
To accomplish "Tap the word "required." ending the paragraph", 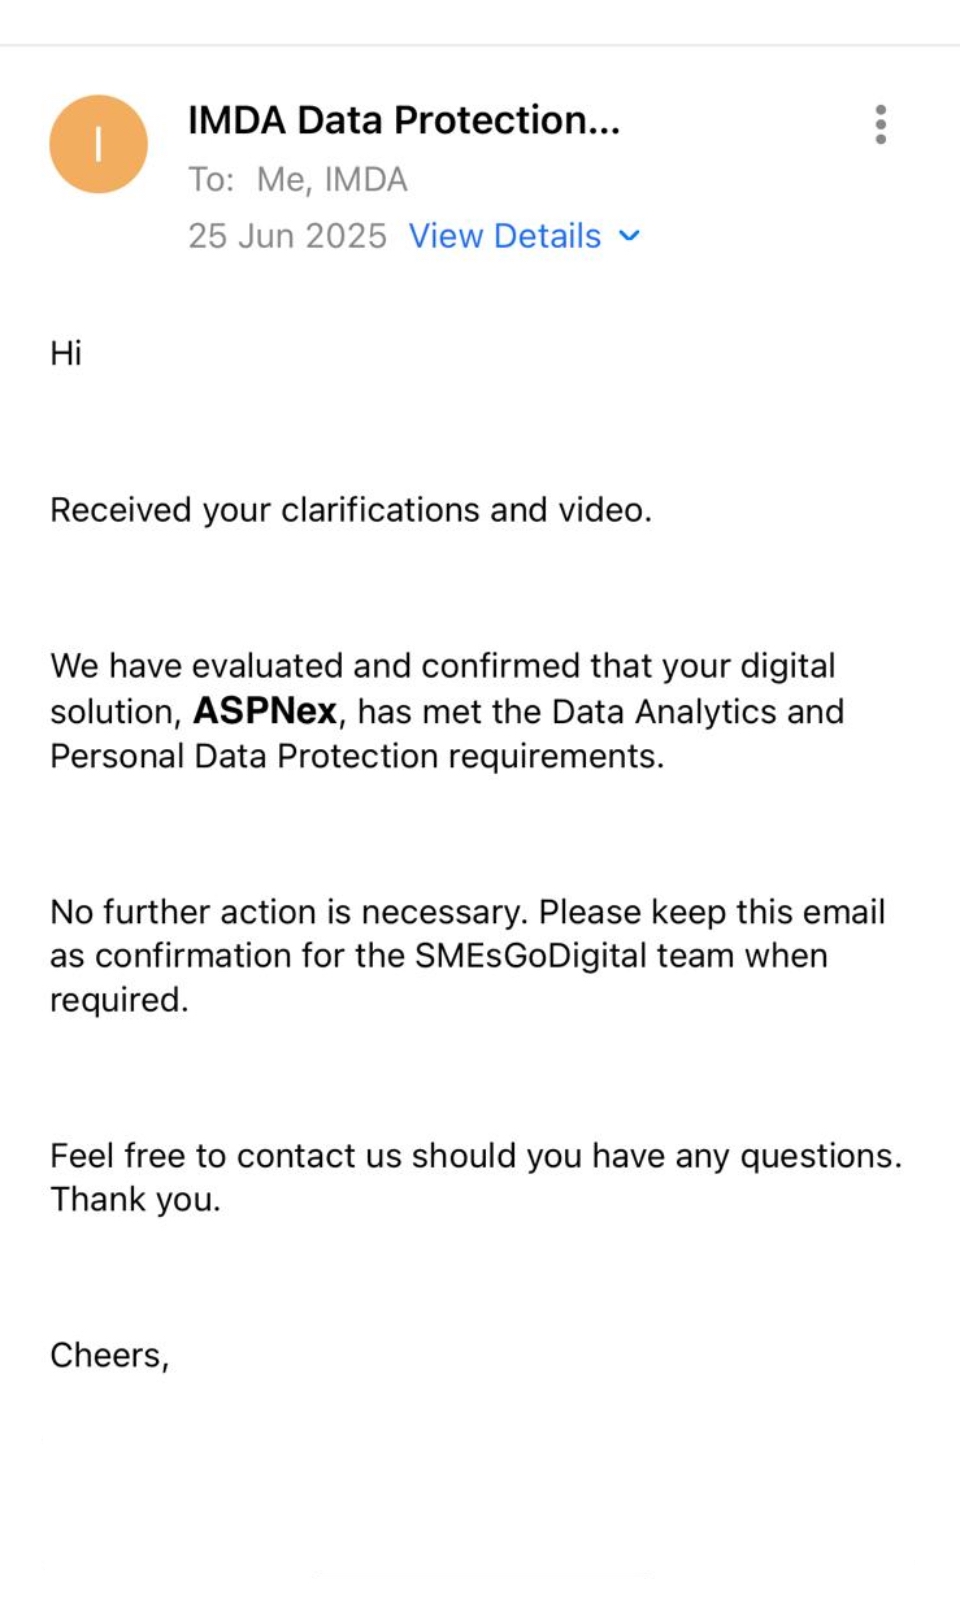I will [x=119, y=1000].
